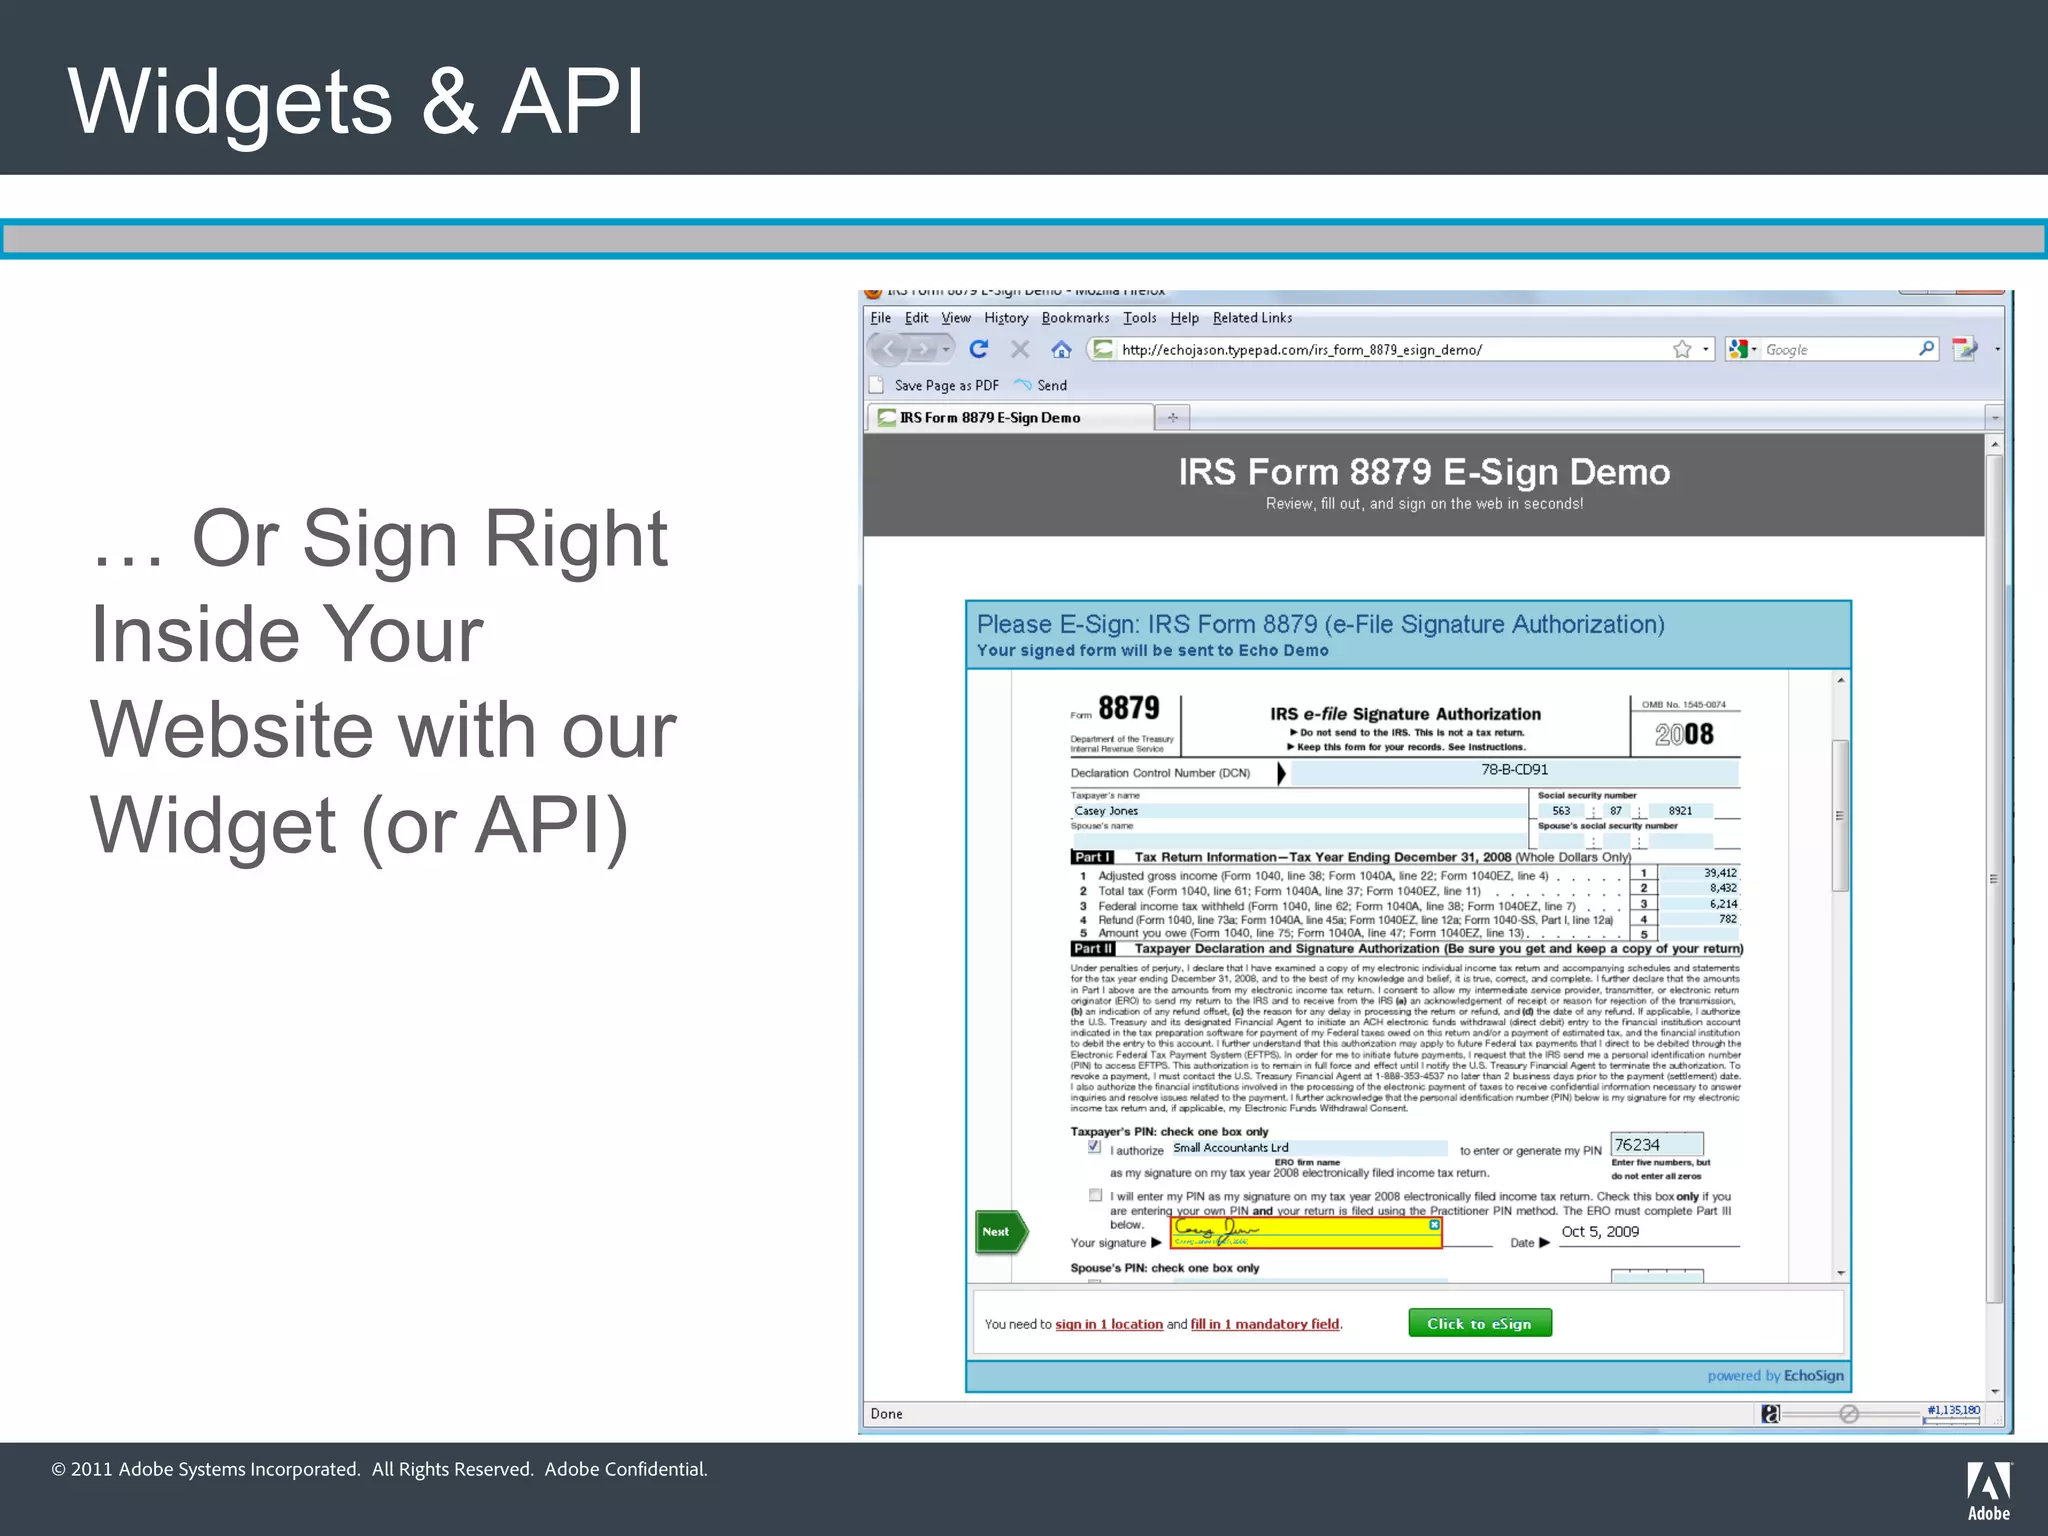Click SSN middle field showing 87
The image size is (2048, 1536).
click(1616, 811)
